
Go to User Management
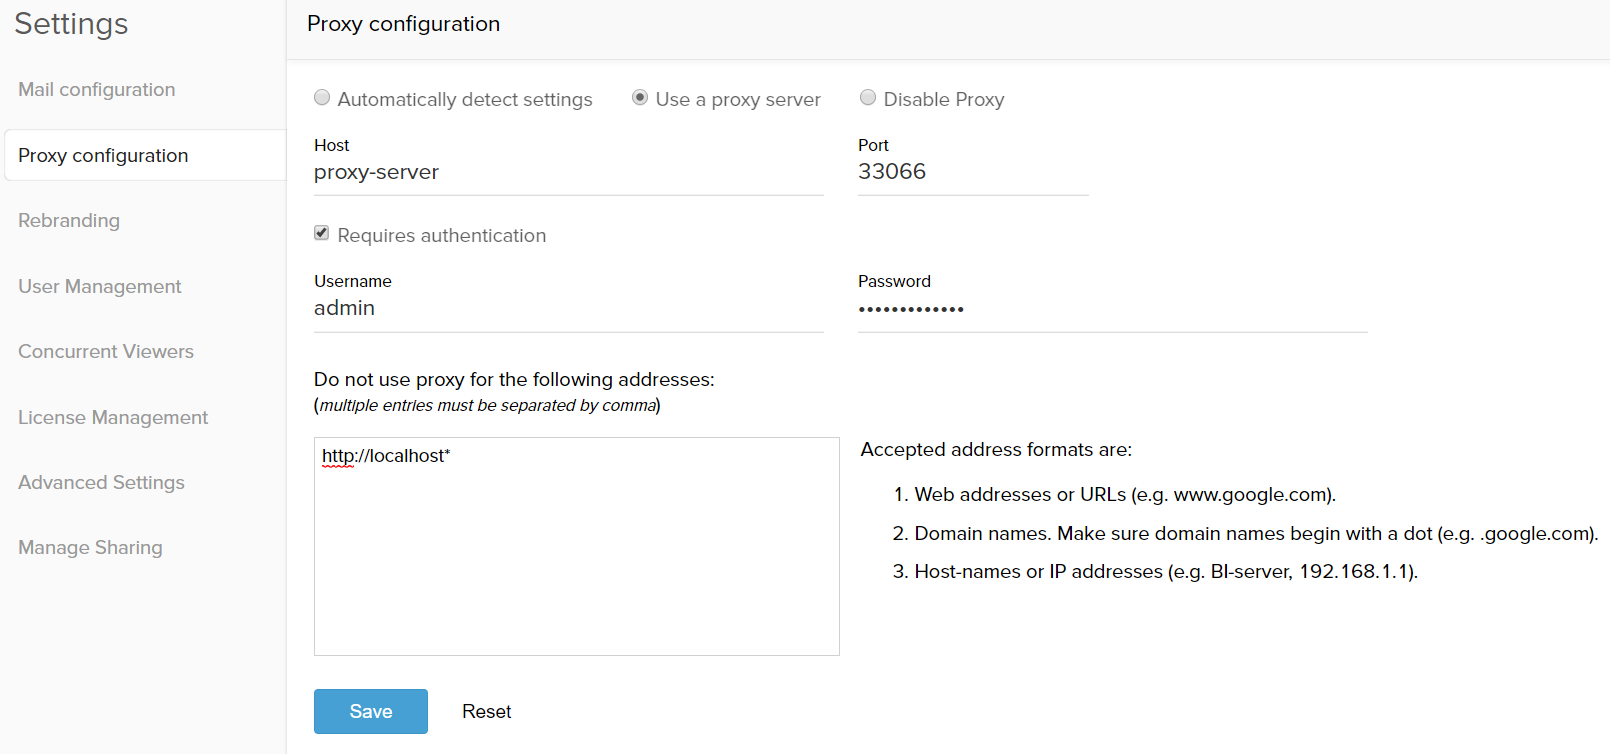point(100,287)
